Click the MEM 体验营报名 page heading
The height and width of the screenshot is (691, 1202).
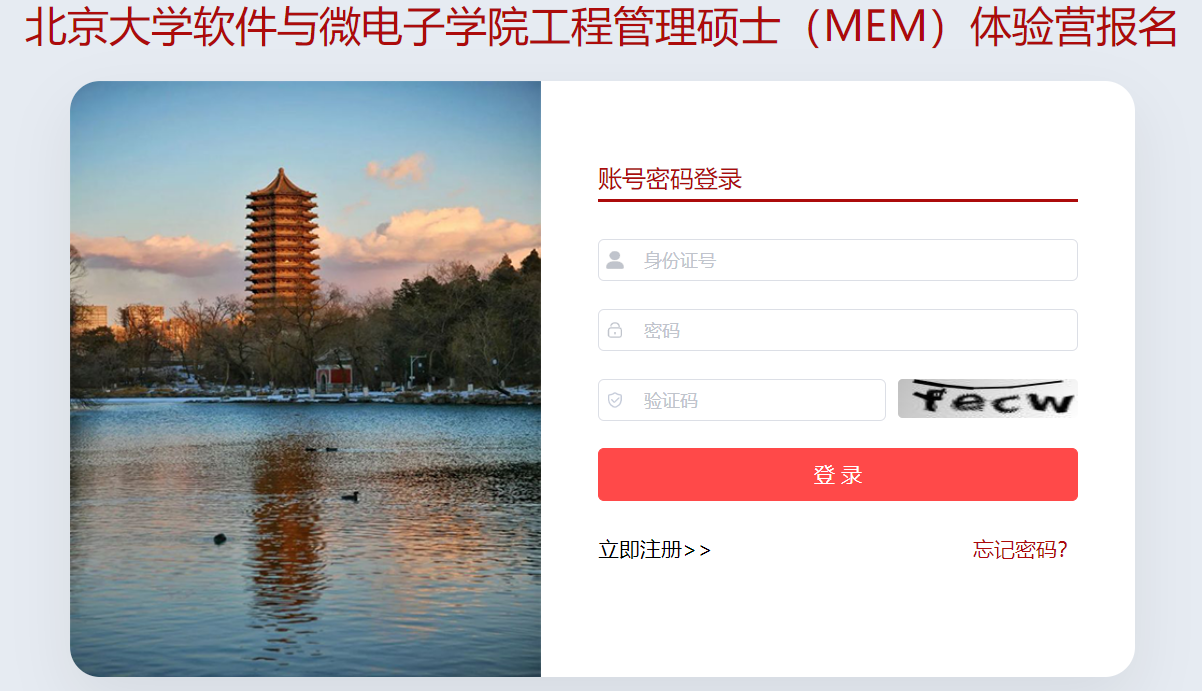click(x=601, y=28)
